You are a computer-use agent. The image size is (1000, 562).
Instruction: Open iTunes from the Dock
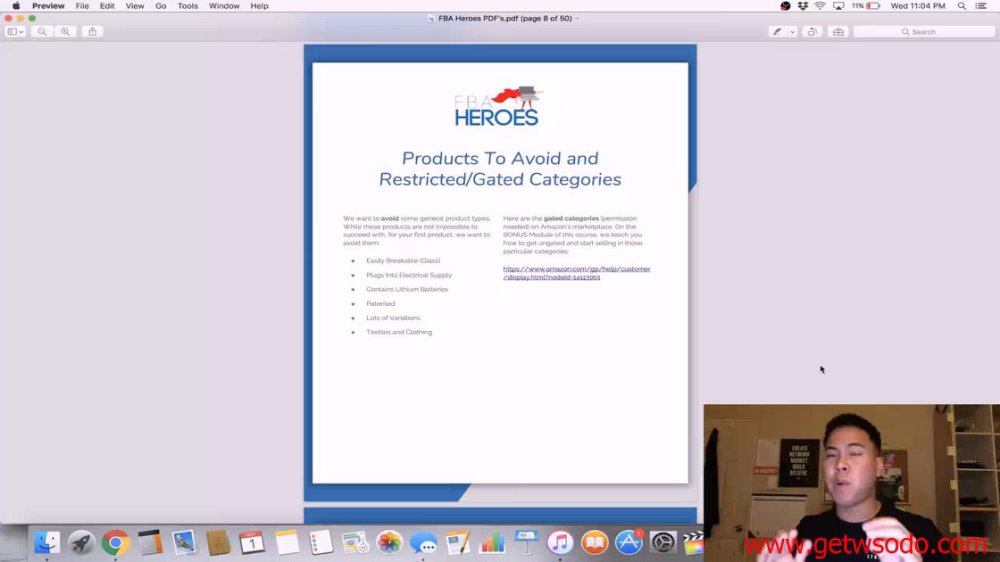point(560,543)
